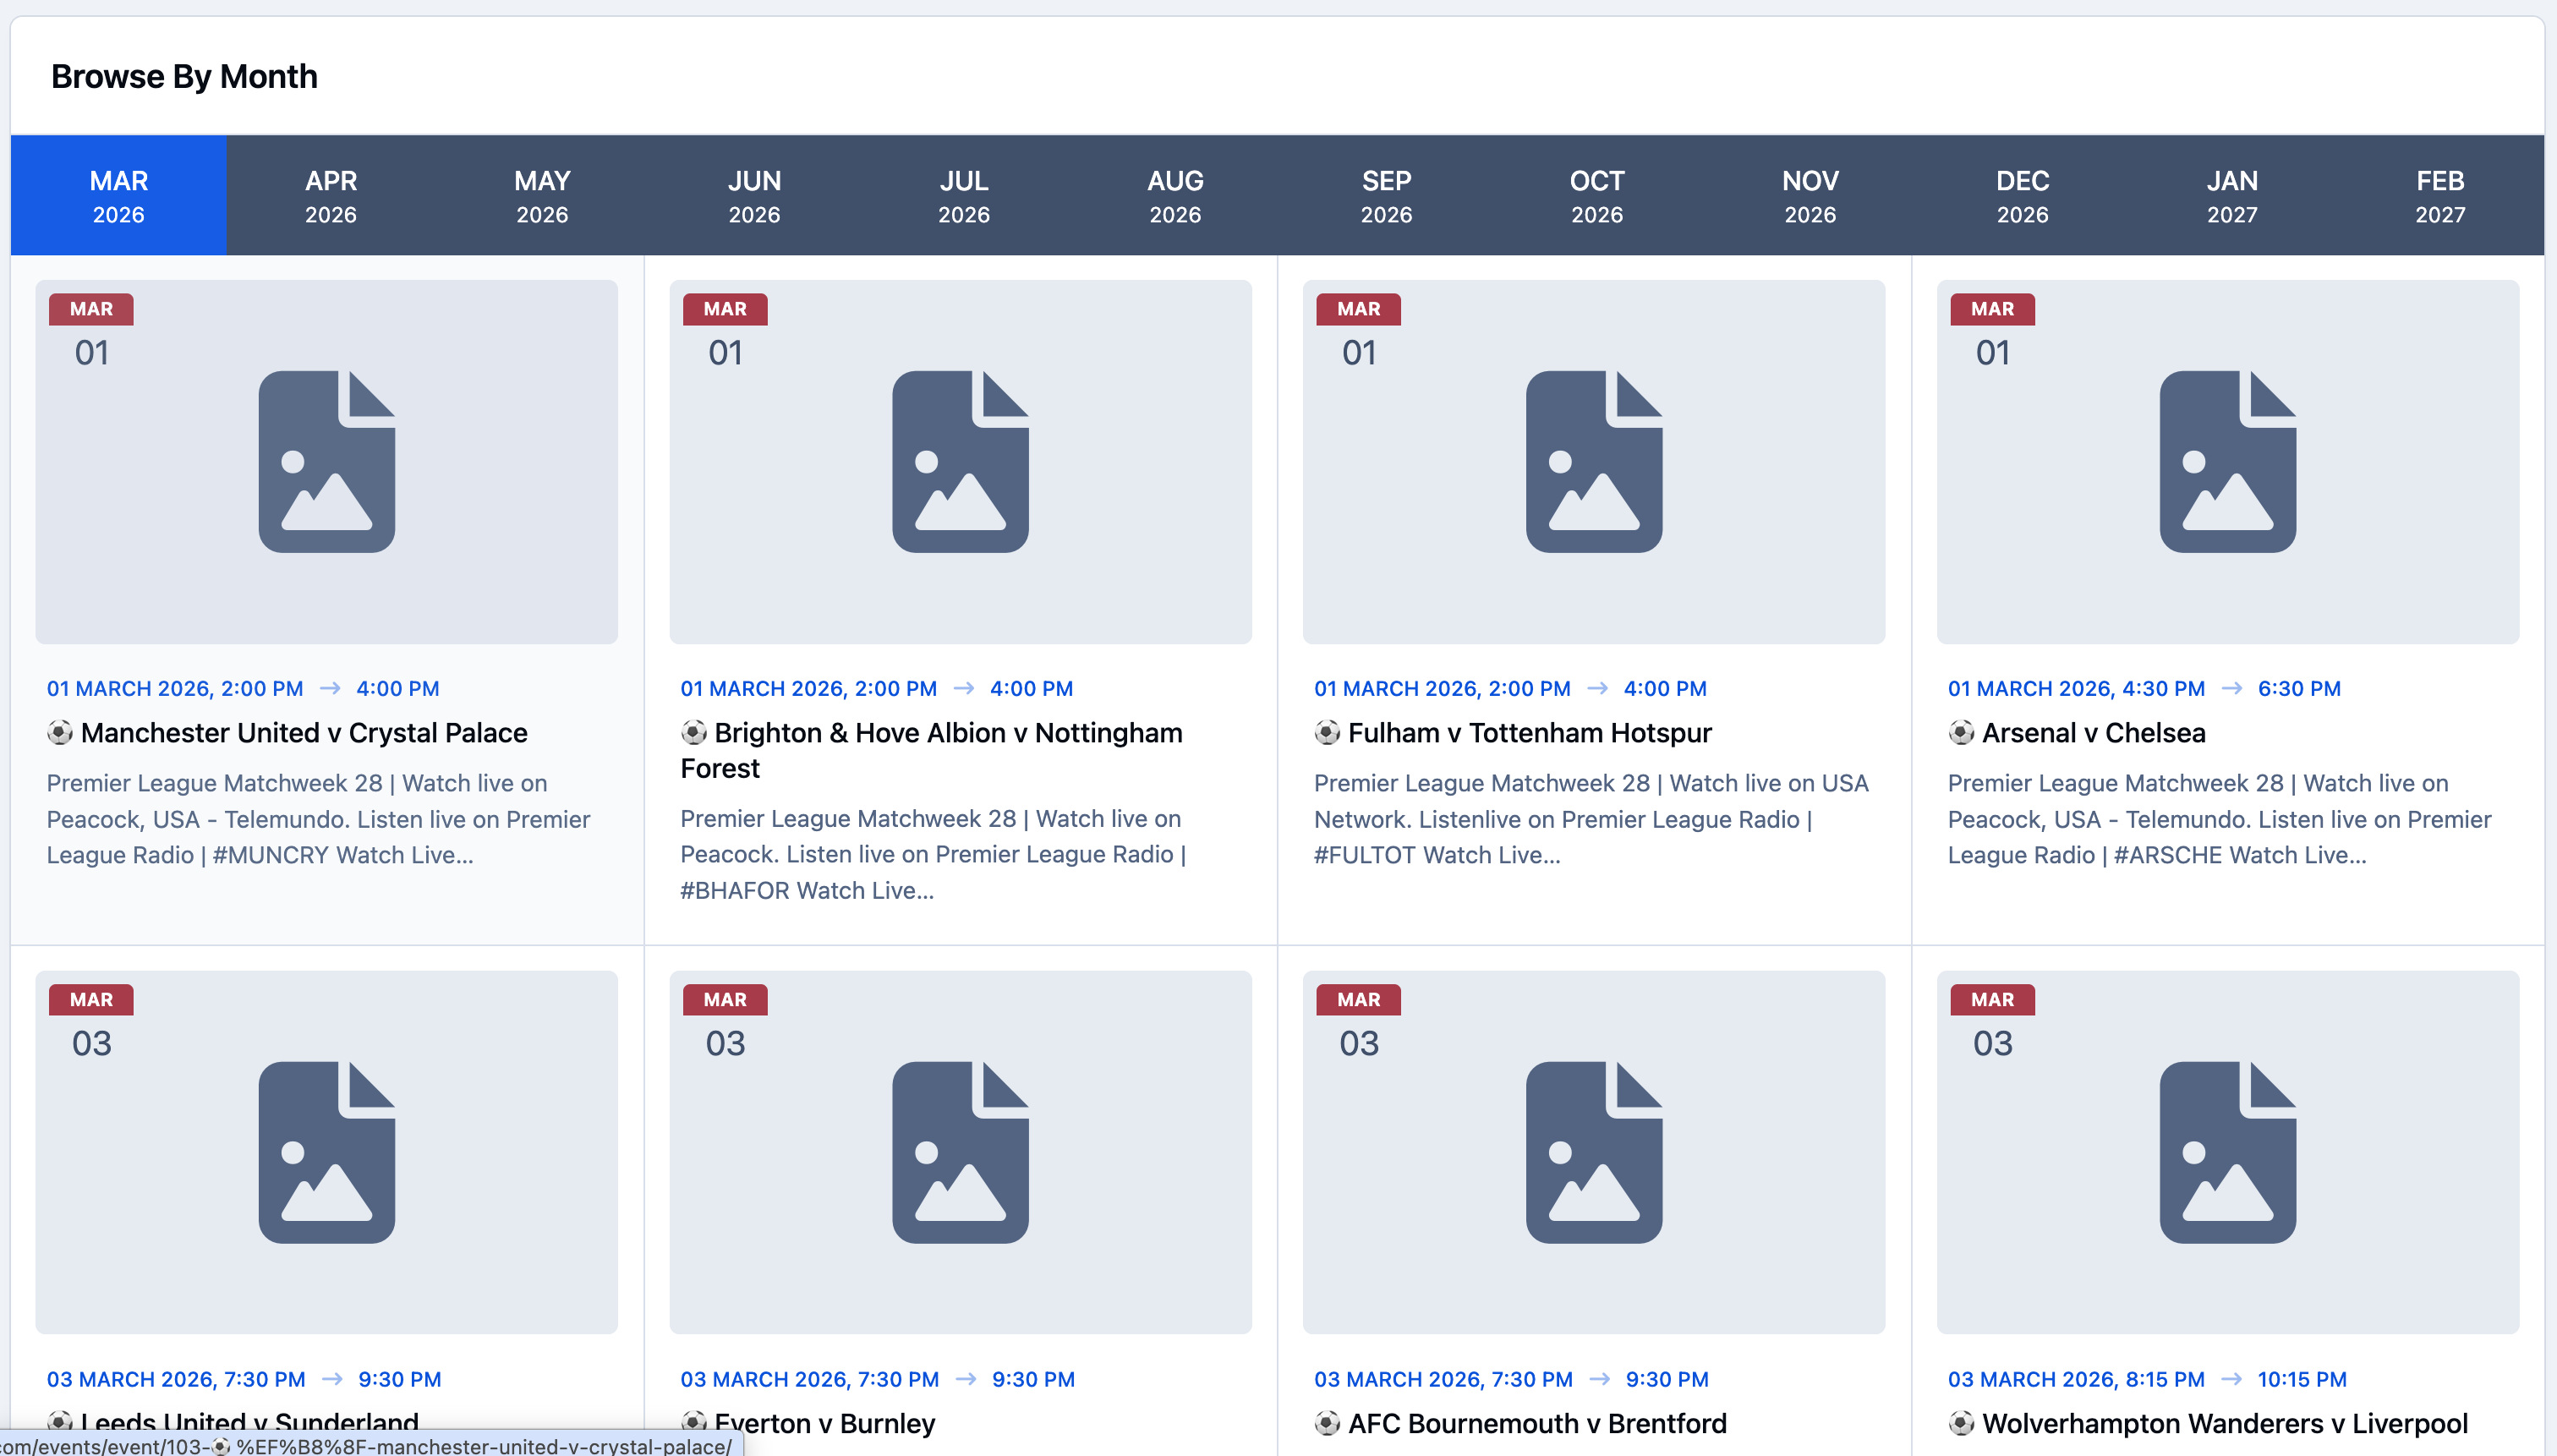Click soccer ball icon beside Everton v Burnley
The width and height of the screenshot is (2557, 1456).
[x=694, y=1423]
